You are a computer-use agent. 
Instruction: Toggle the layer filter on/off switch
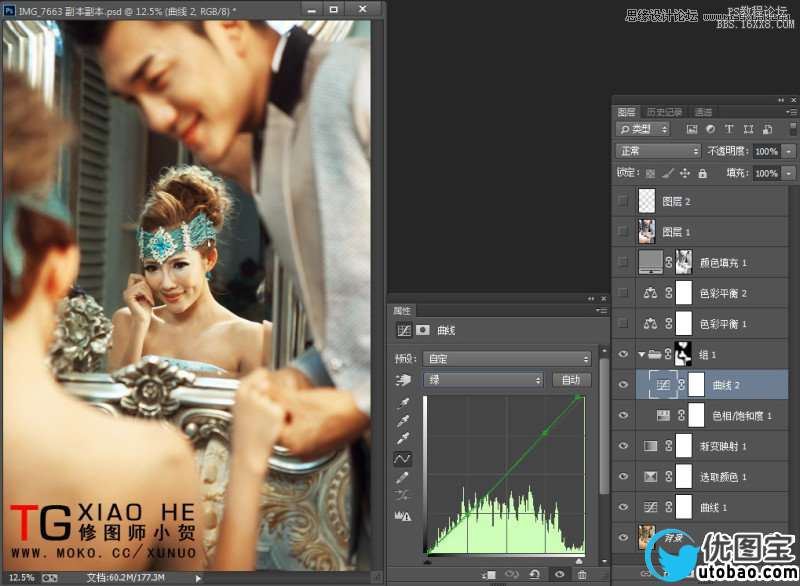coord(792,129)
